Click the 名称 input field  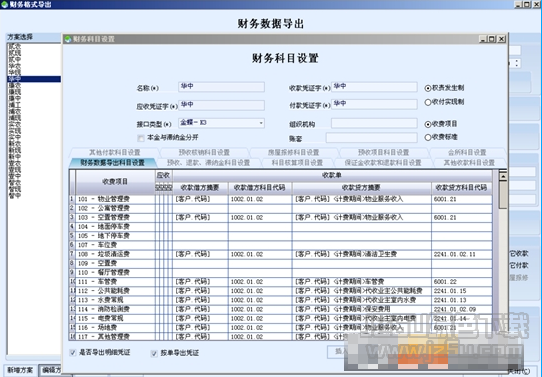coord(222,87)
